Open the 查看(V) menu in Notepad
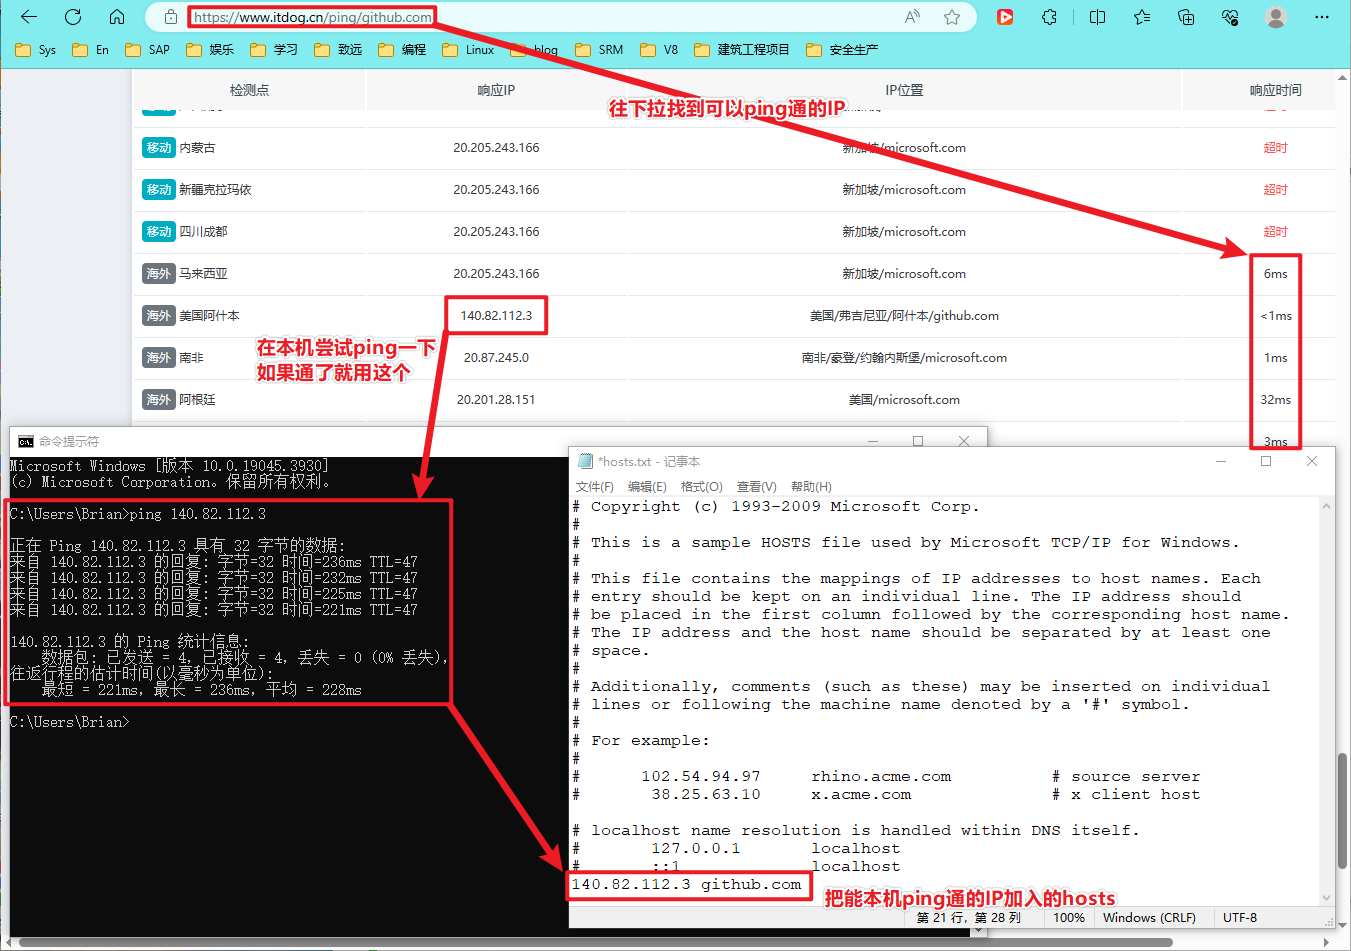1351x951 pixels. click(756, 487)
